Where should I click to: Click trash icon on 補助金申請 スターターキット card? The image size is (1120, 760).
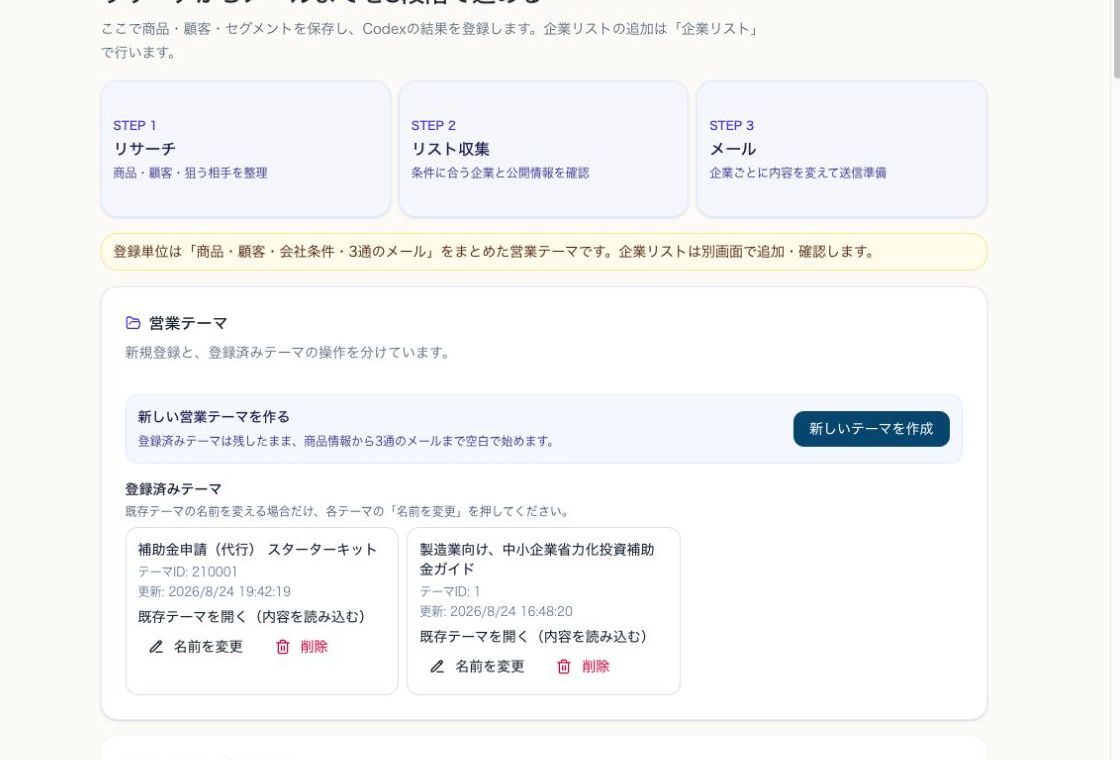[x=283, y=647]
